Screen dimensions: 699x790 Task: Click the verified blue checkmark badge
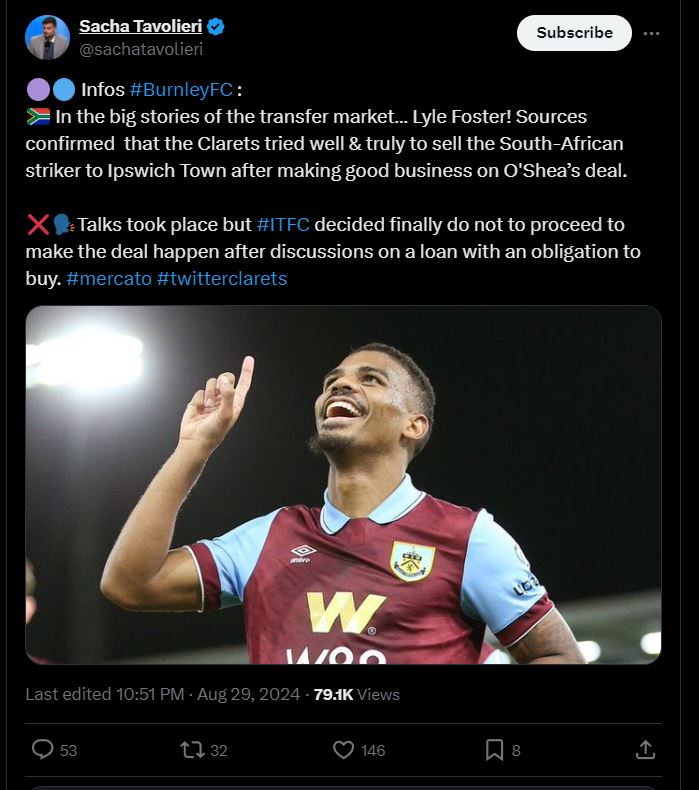pyautogui.click(x=216, y=27)
